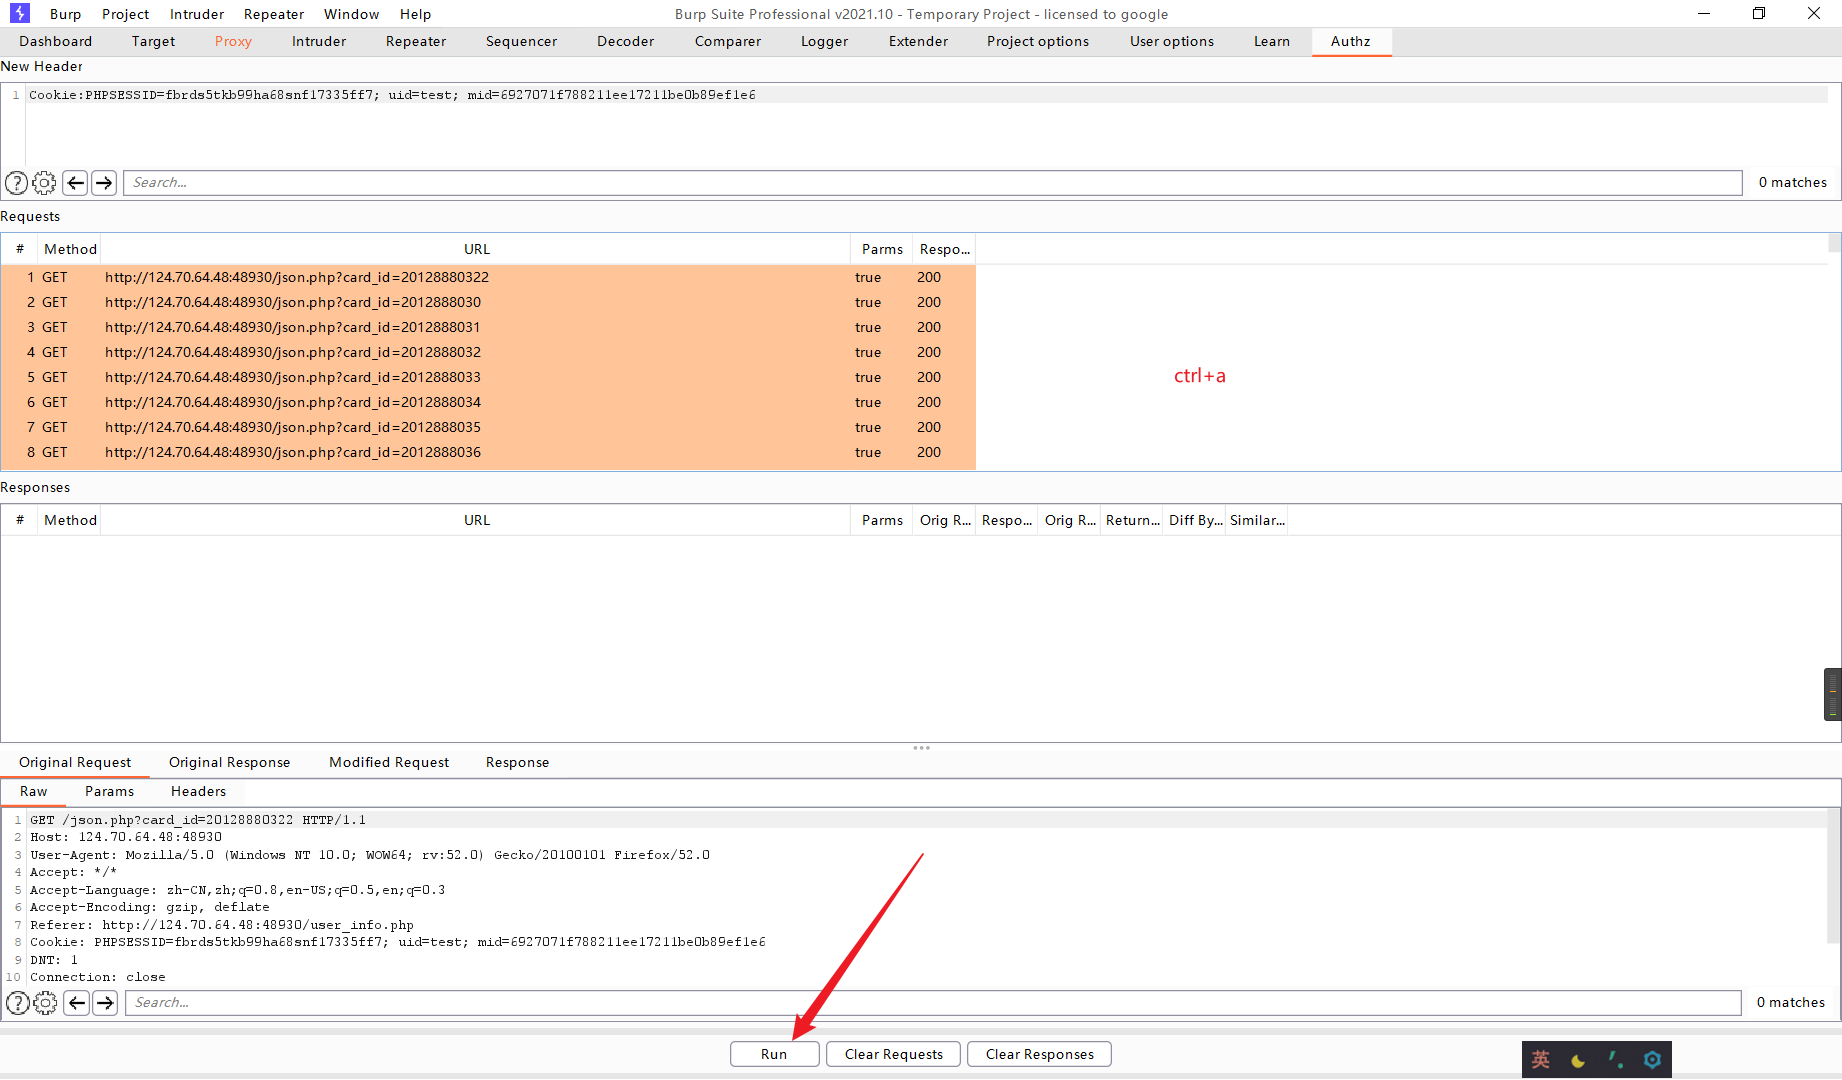Screen dimensions: 1842x1080
Task: Go to next match in New Header search
Action: coord(104,183)
